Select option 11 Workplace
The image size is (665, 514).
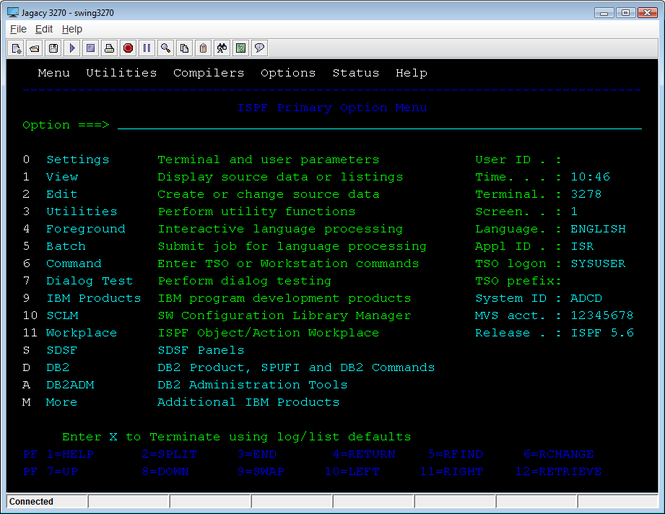(81, 333)
